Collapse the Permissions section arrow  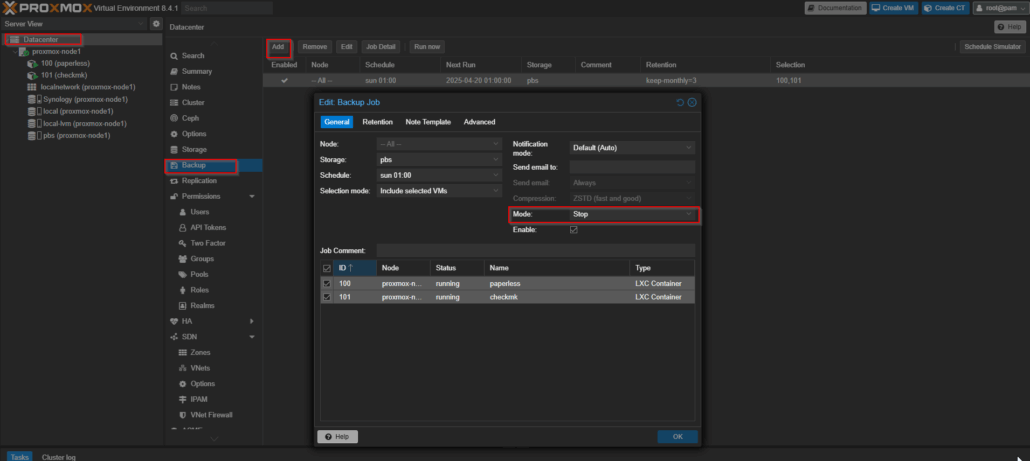coord(252,196)
